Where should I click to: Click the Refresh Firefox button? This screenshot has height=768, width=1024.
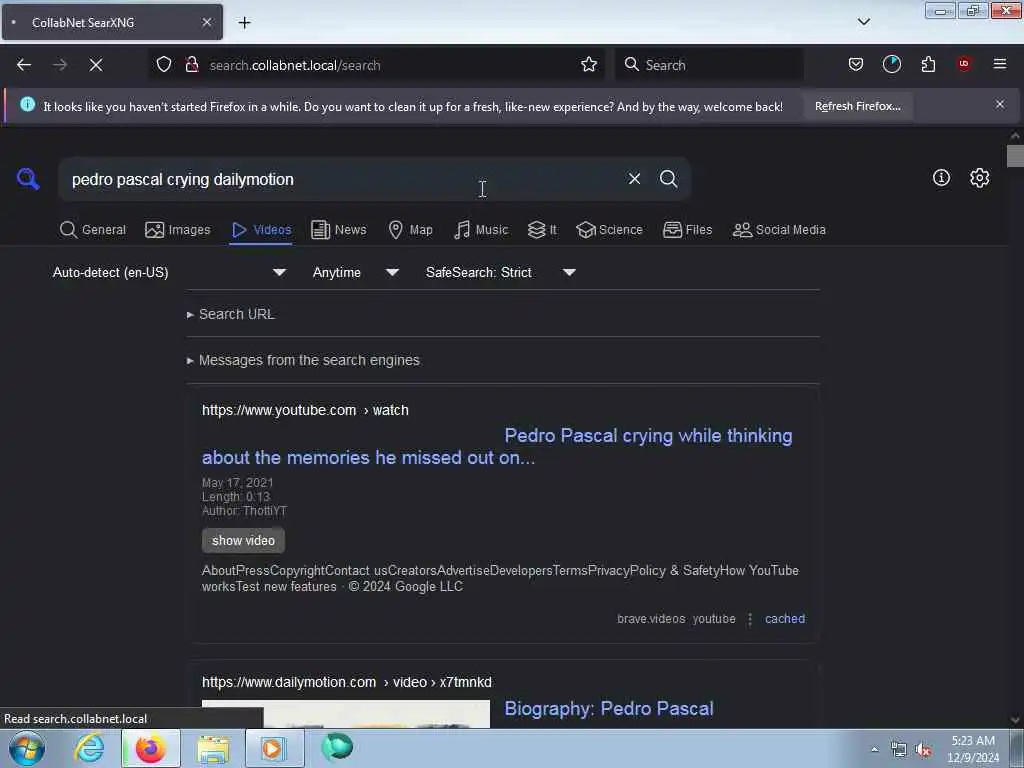click(857, 106)
